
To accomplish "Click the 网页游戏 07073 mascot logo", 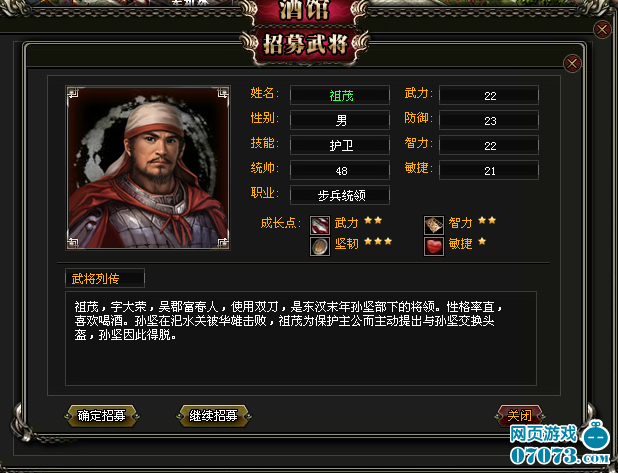I will click(x=560, y=443).
